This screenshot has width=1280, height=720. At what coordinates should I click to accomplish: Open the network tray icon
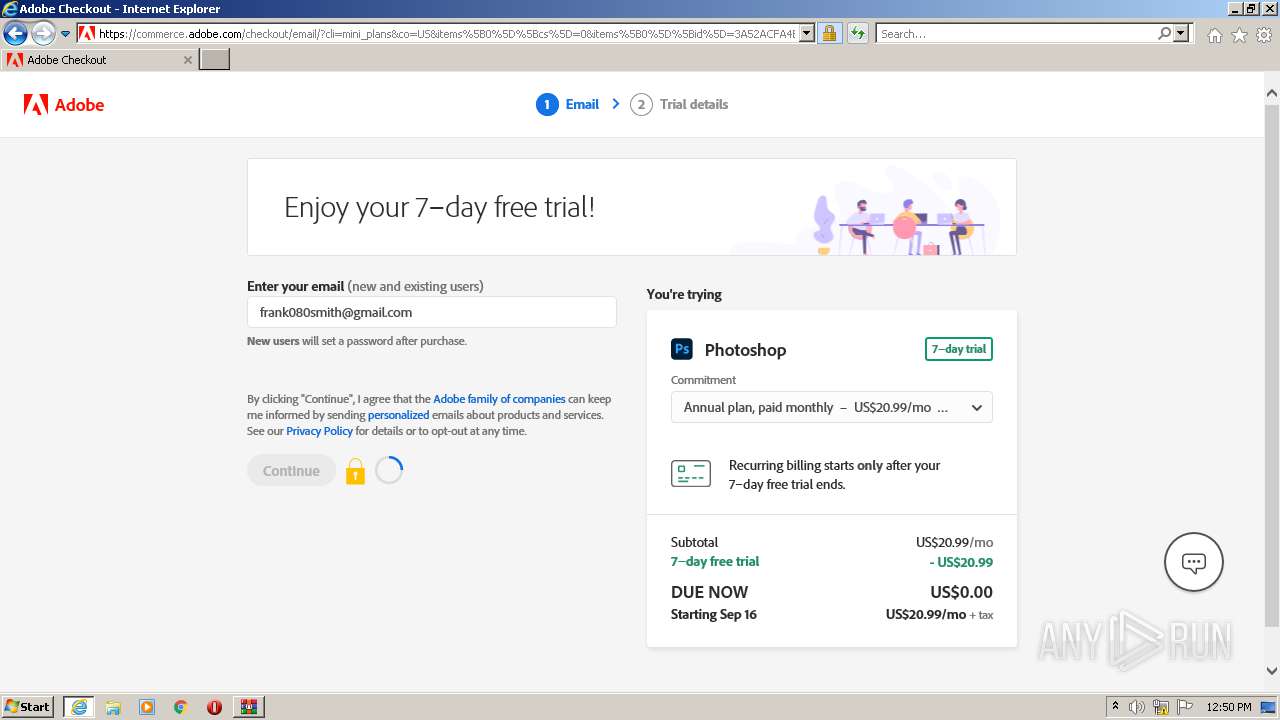(1161, 707)
